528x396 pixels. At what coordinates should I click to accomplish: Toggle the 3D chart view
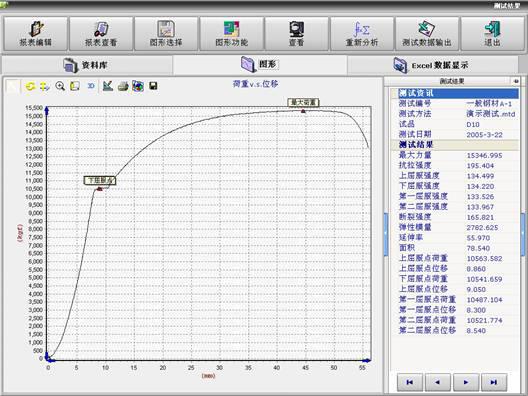click(x=91, y=86)
